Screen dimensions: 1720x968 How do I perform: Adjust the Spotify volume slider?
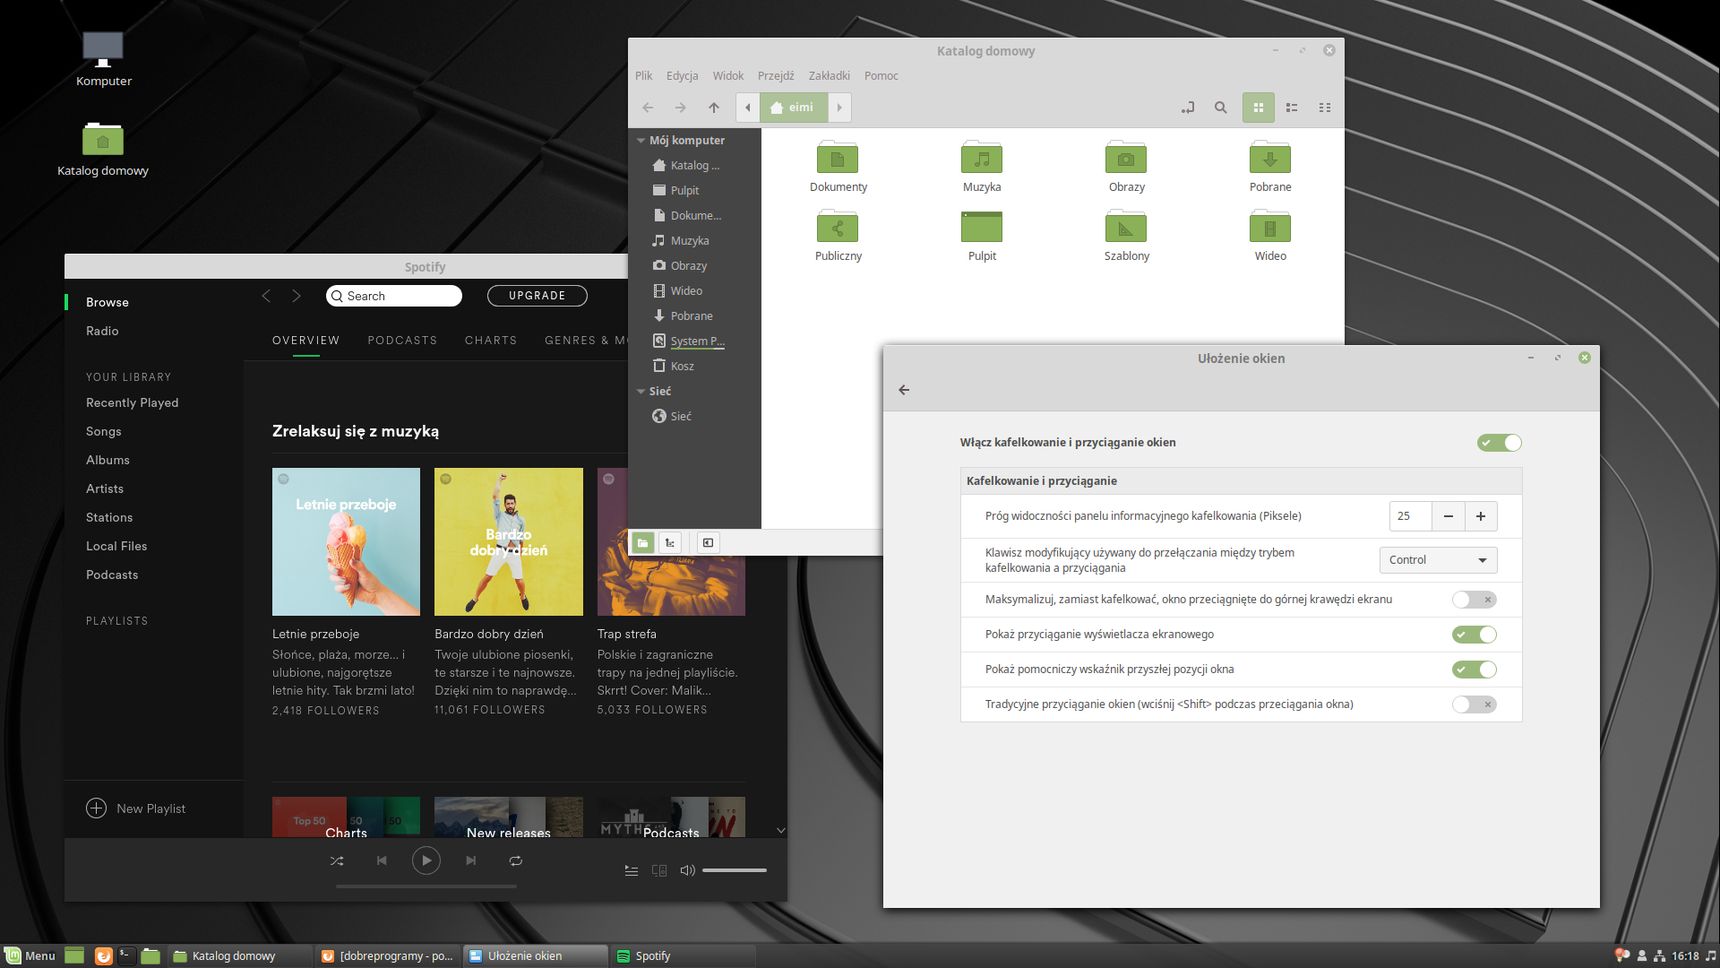pos(734,870)
